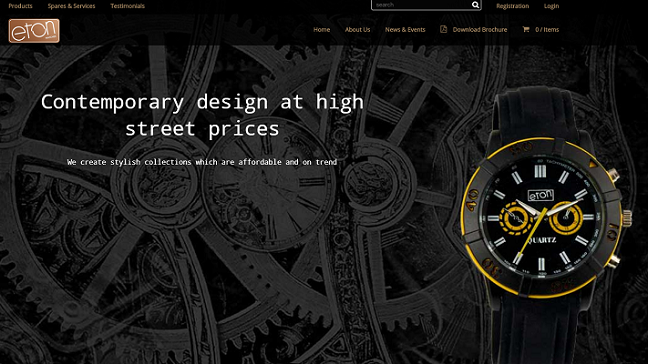
Task: Focus the search input field
Action: point(422,5)
